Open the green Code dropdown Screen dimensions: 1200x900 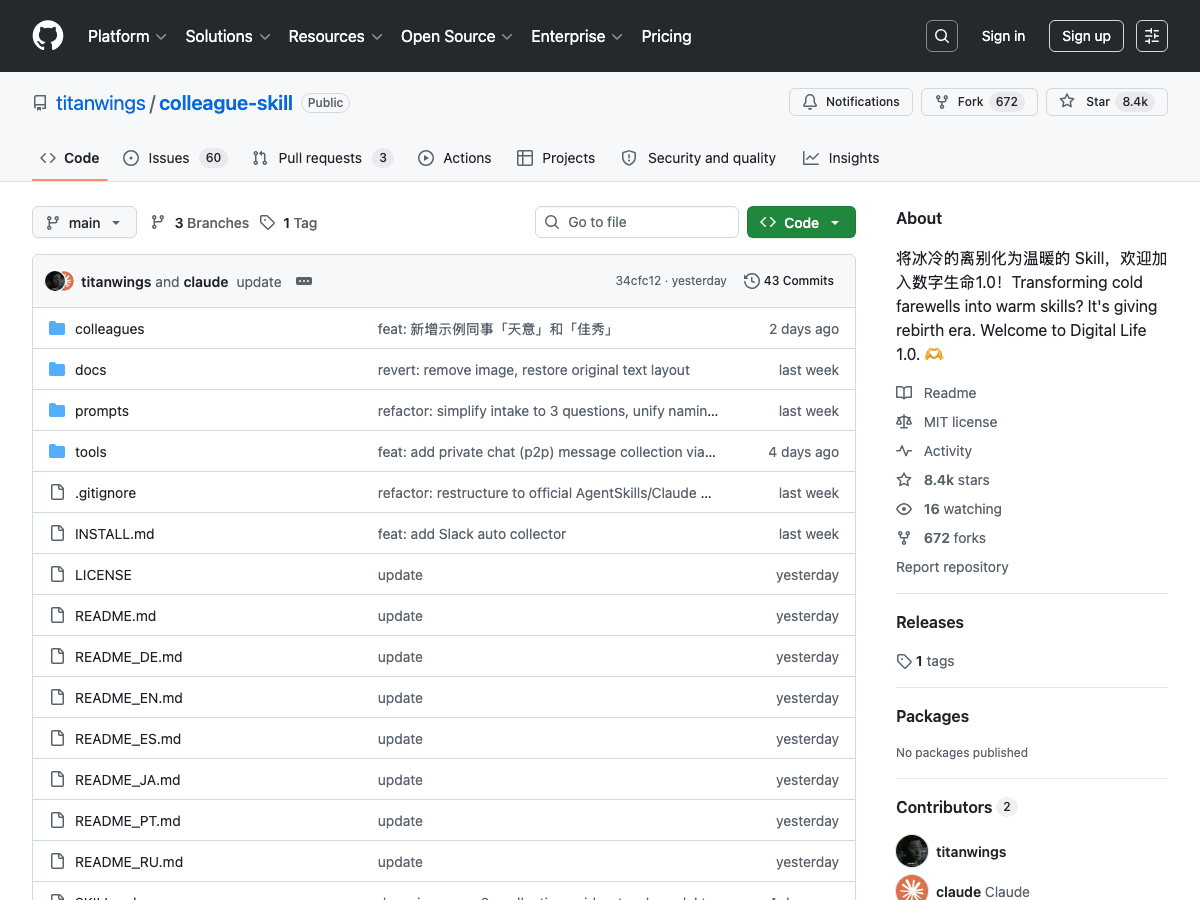pos(801,222)
